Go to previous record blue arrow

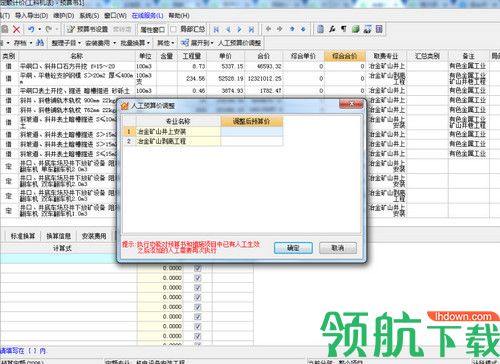[228, 29]
